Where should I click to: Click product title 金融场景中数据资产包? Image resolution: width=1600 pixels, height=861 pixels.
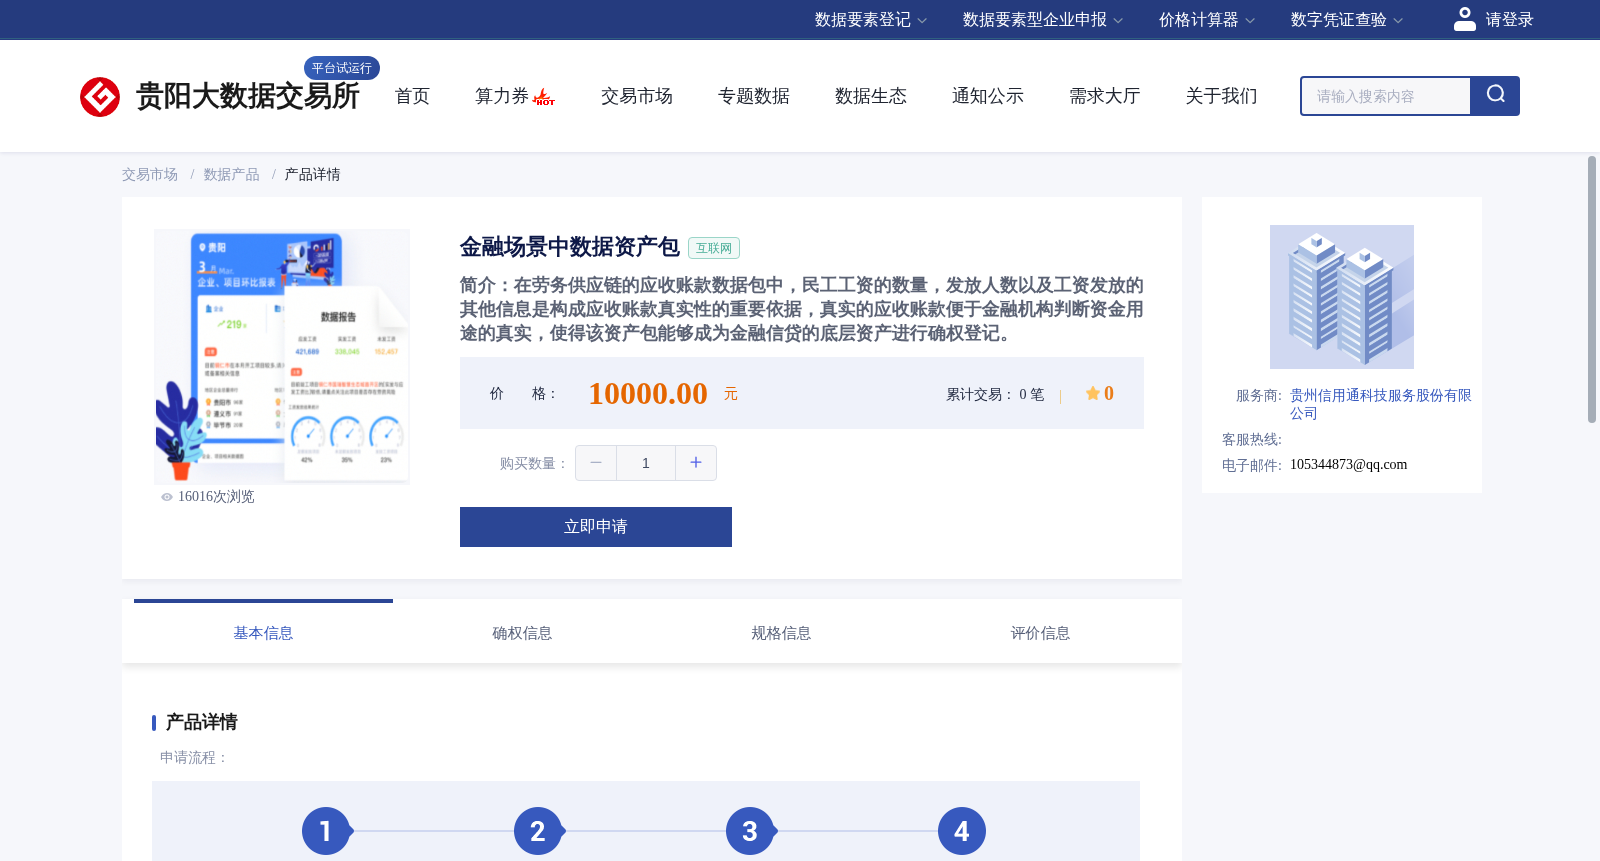coord(570,247)
